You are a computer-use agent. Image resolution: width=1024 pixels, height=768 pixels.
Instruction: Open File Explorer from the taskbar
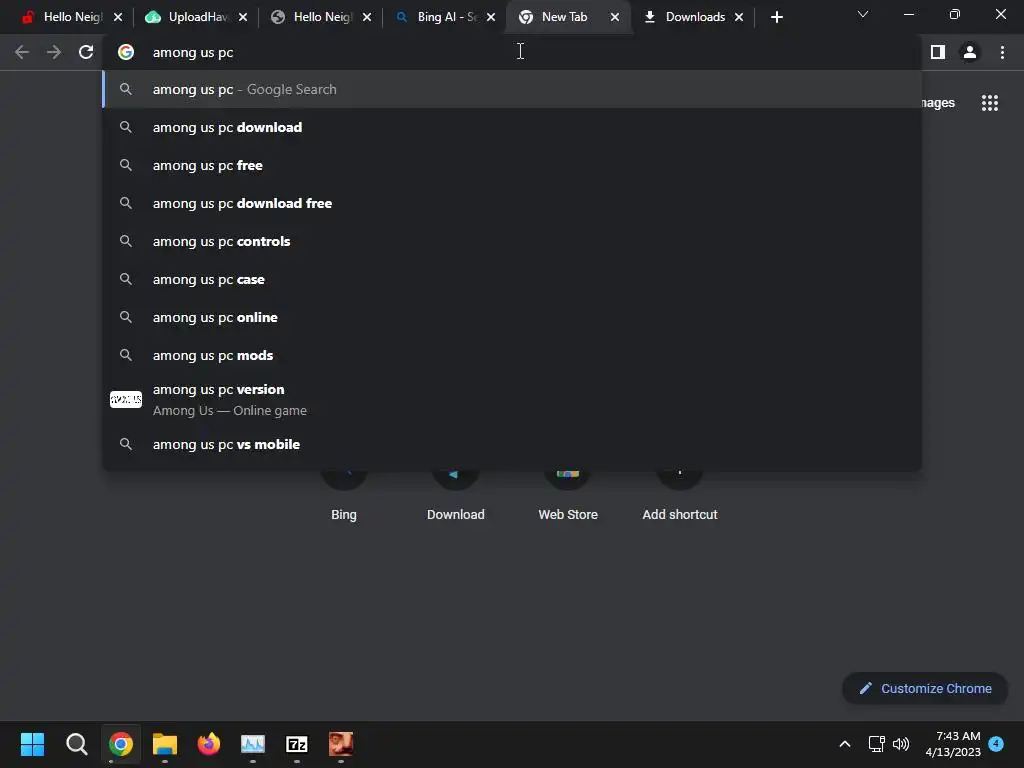pyautogui.click(x=165, y=744)
